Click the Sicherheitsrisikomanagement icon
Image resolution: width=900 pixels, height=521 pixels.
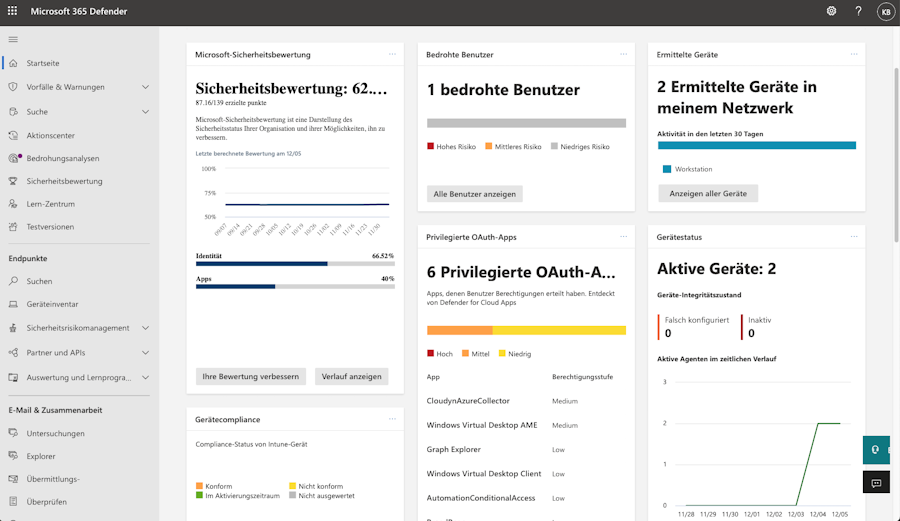point(13,328)
